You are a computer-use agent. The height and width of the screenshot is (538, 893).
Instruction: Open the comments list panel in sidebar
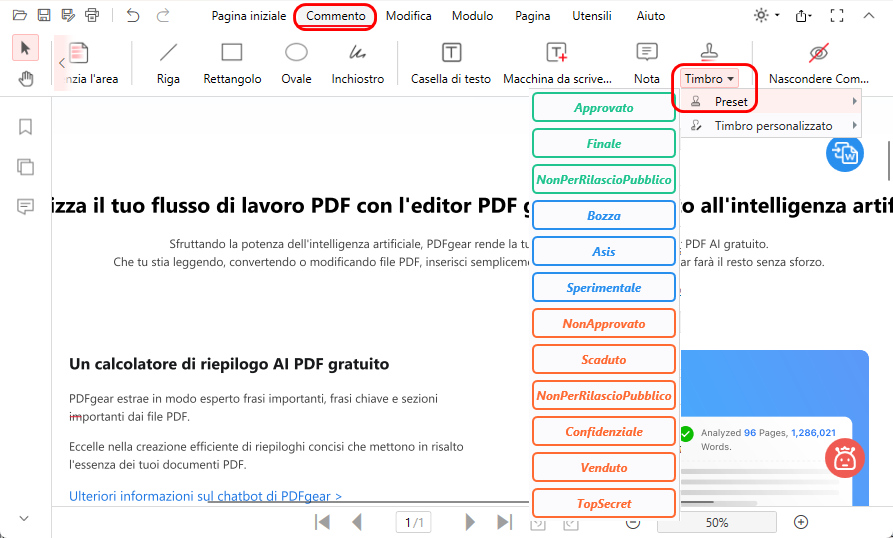pyautogui.click(x=25, y=206)
